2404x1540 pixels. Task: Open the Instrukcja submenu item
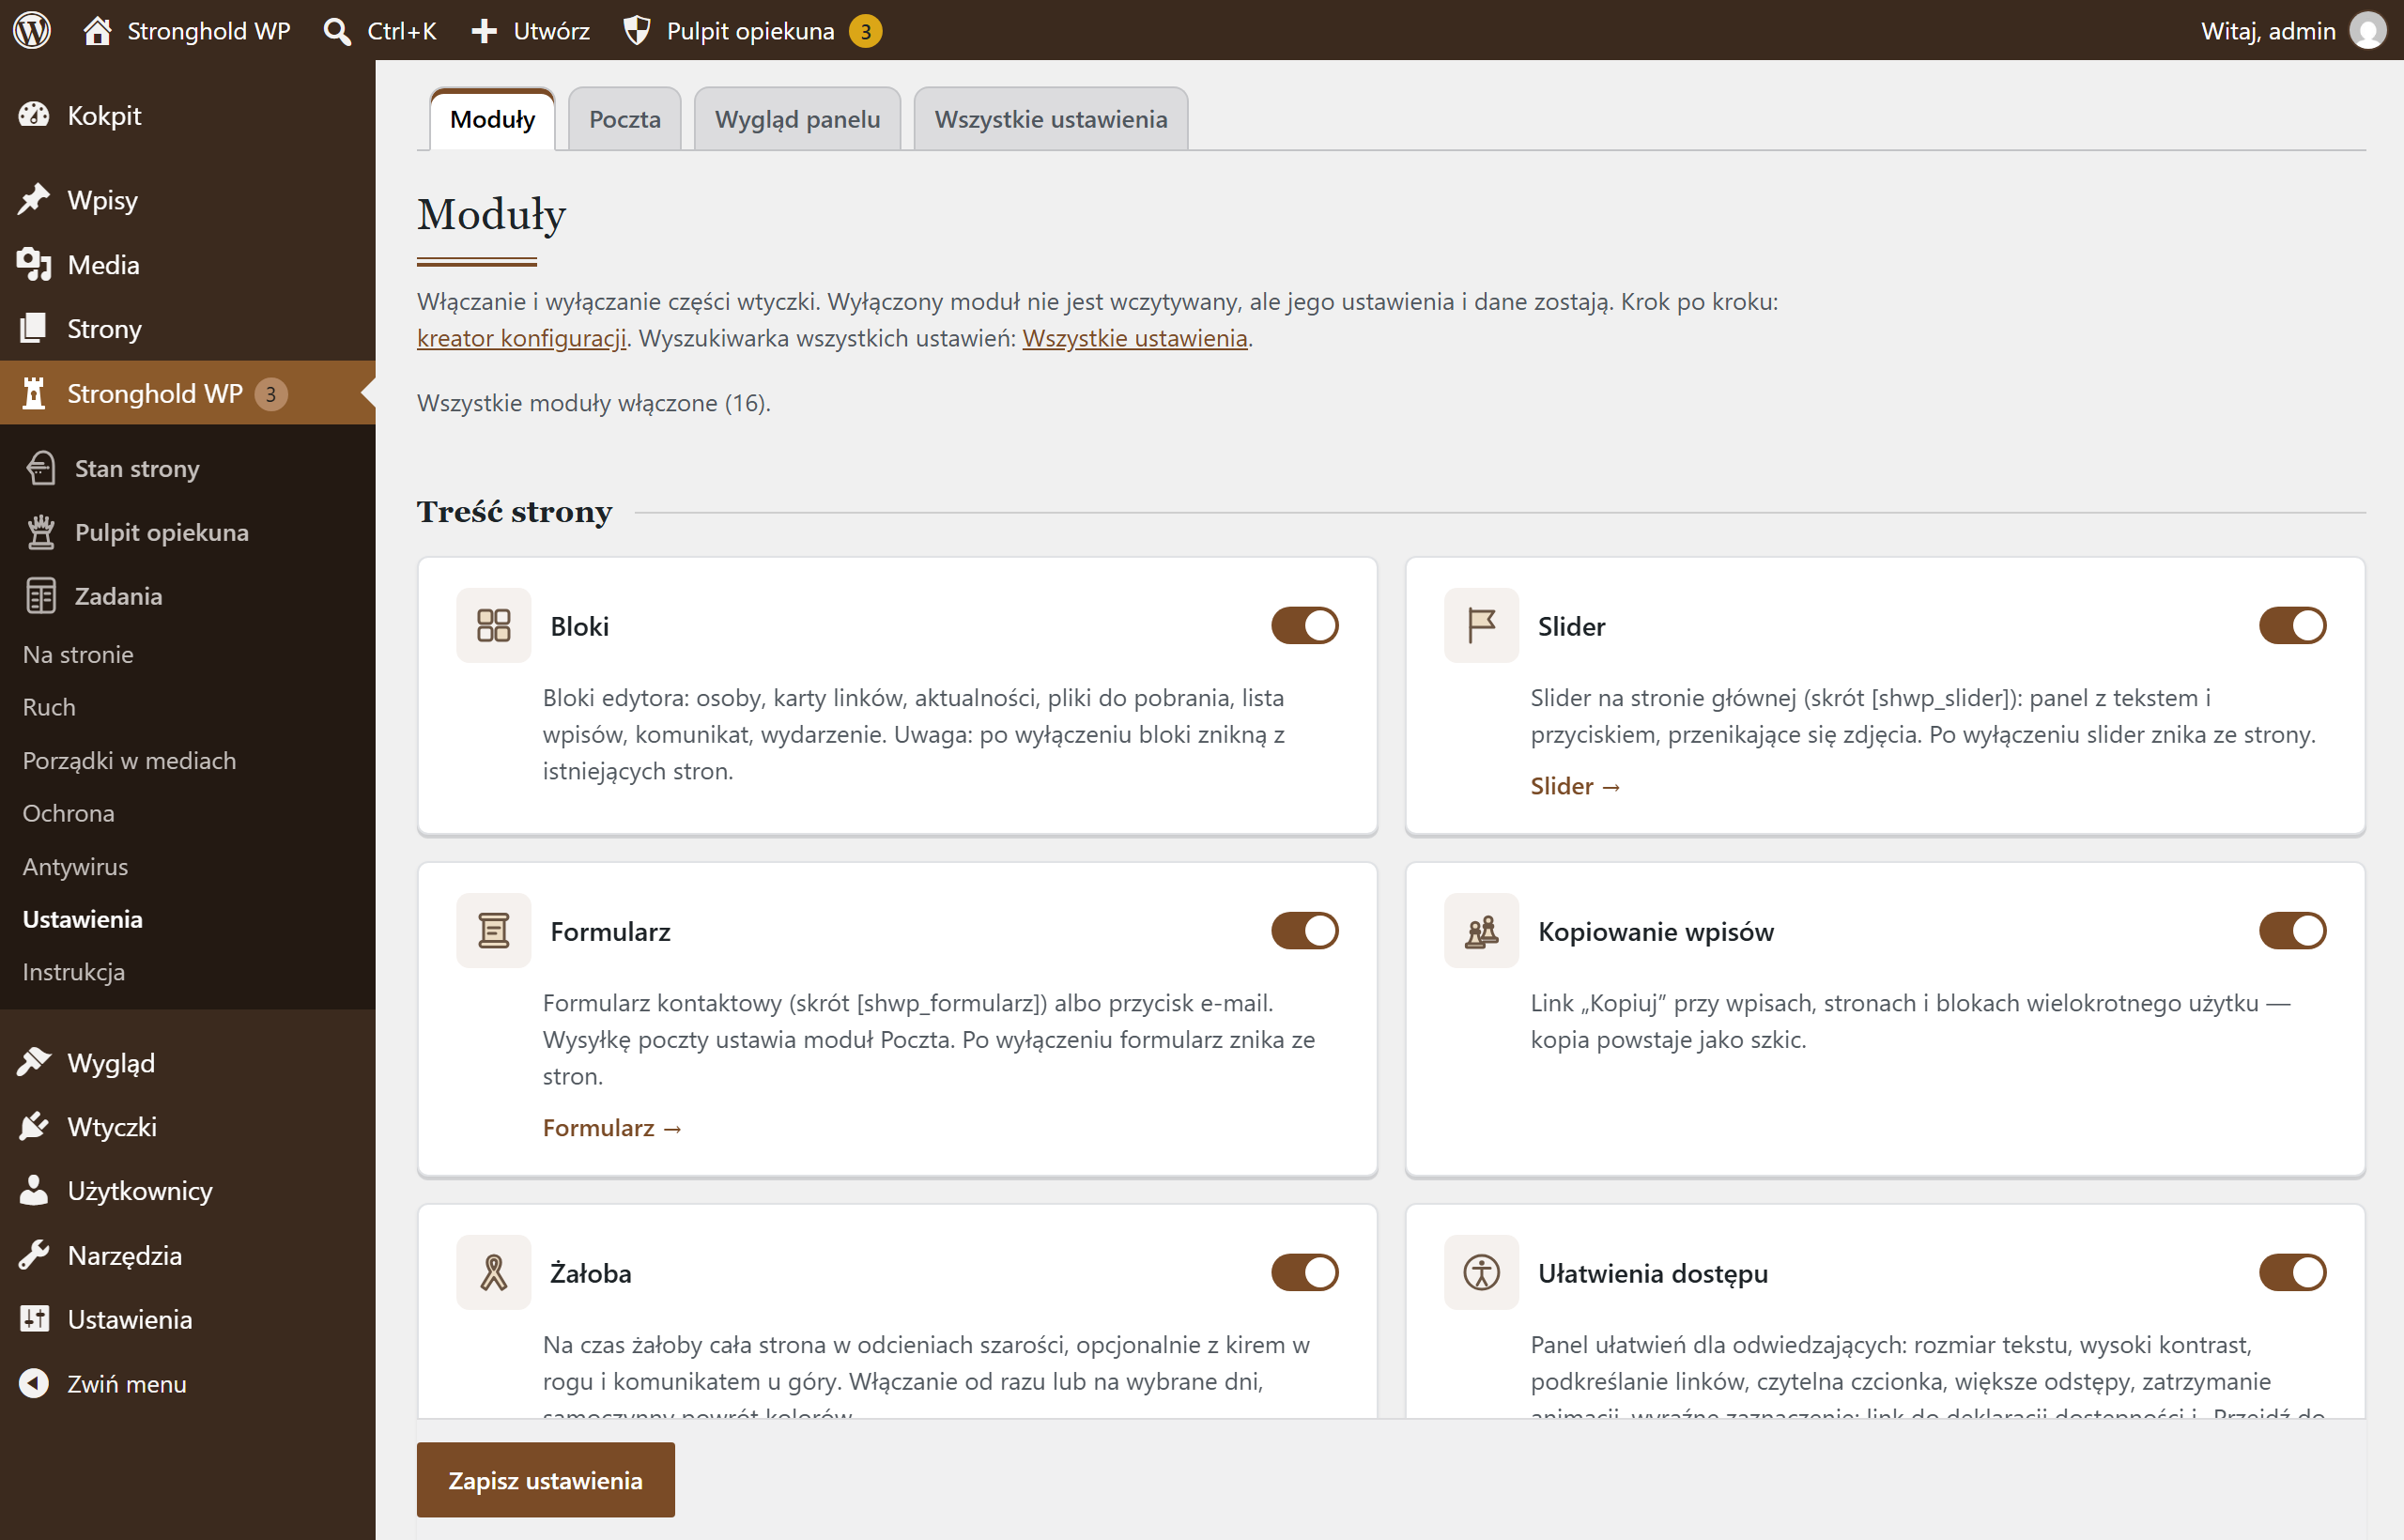click(74, 971)
